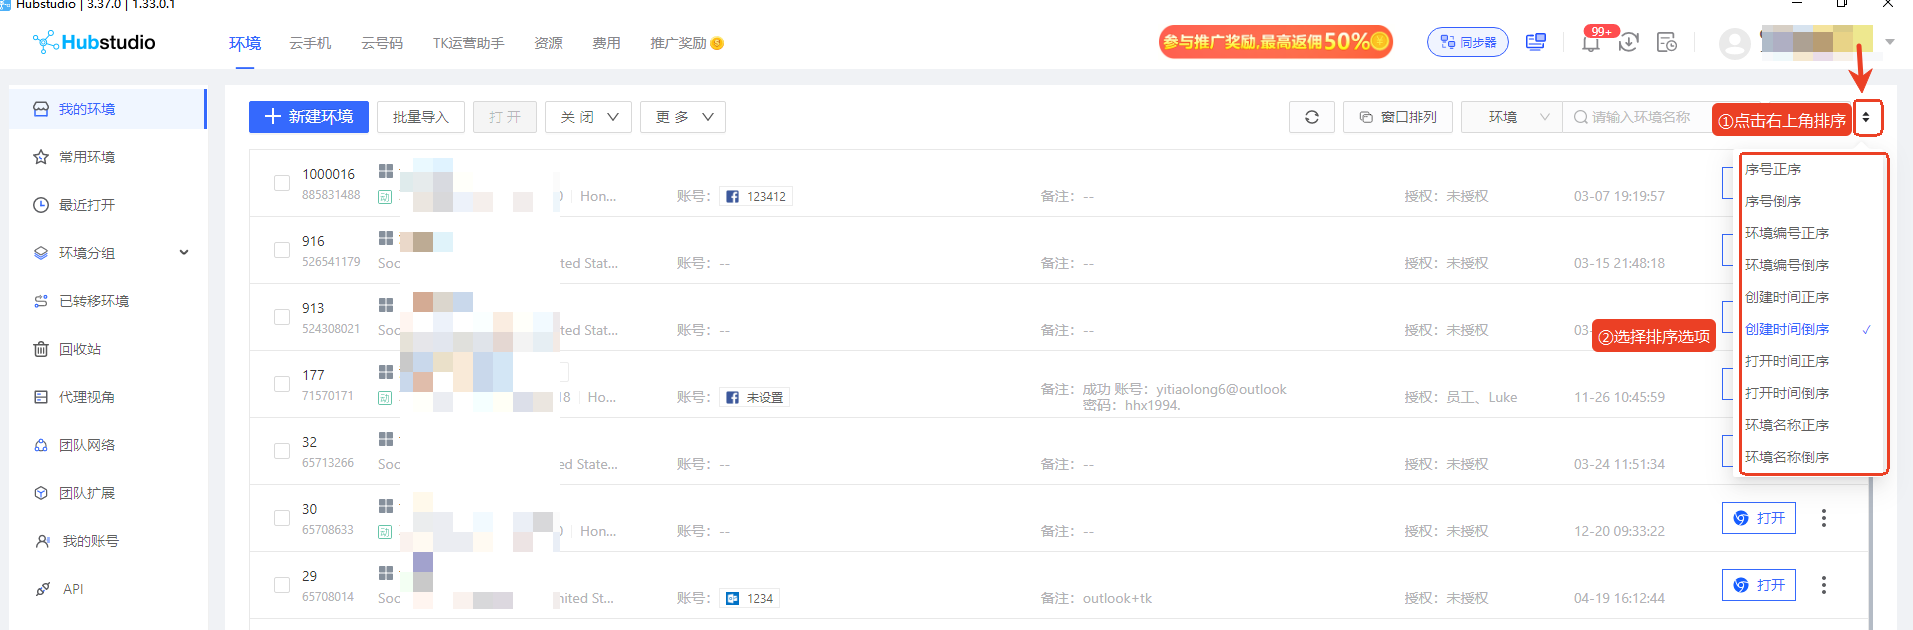This screenshot has height=630, width=1913.
Task: Open the notification bell icon
Action: point(1590,42)
